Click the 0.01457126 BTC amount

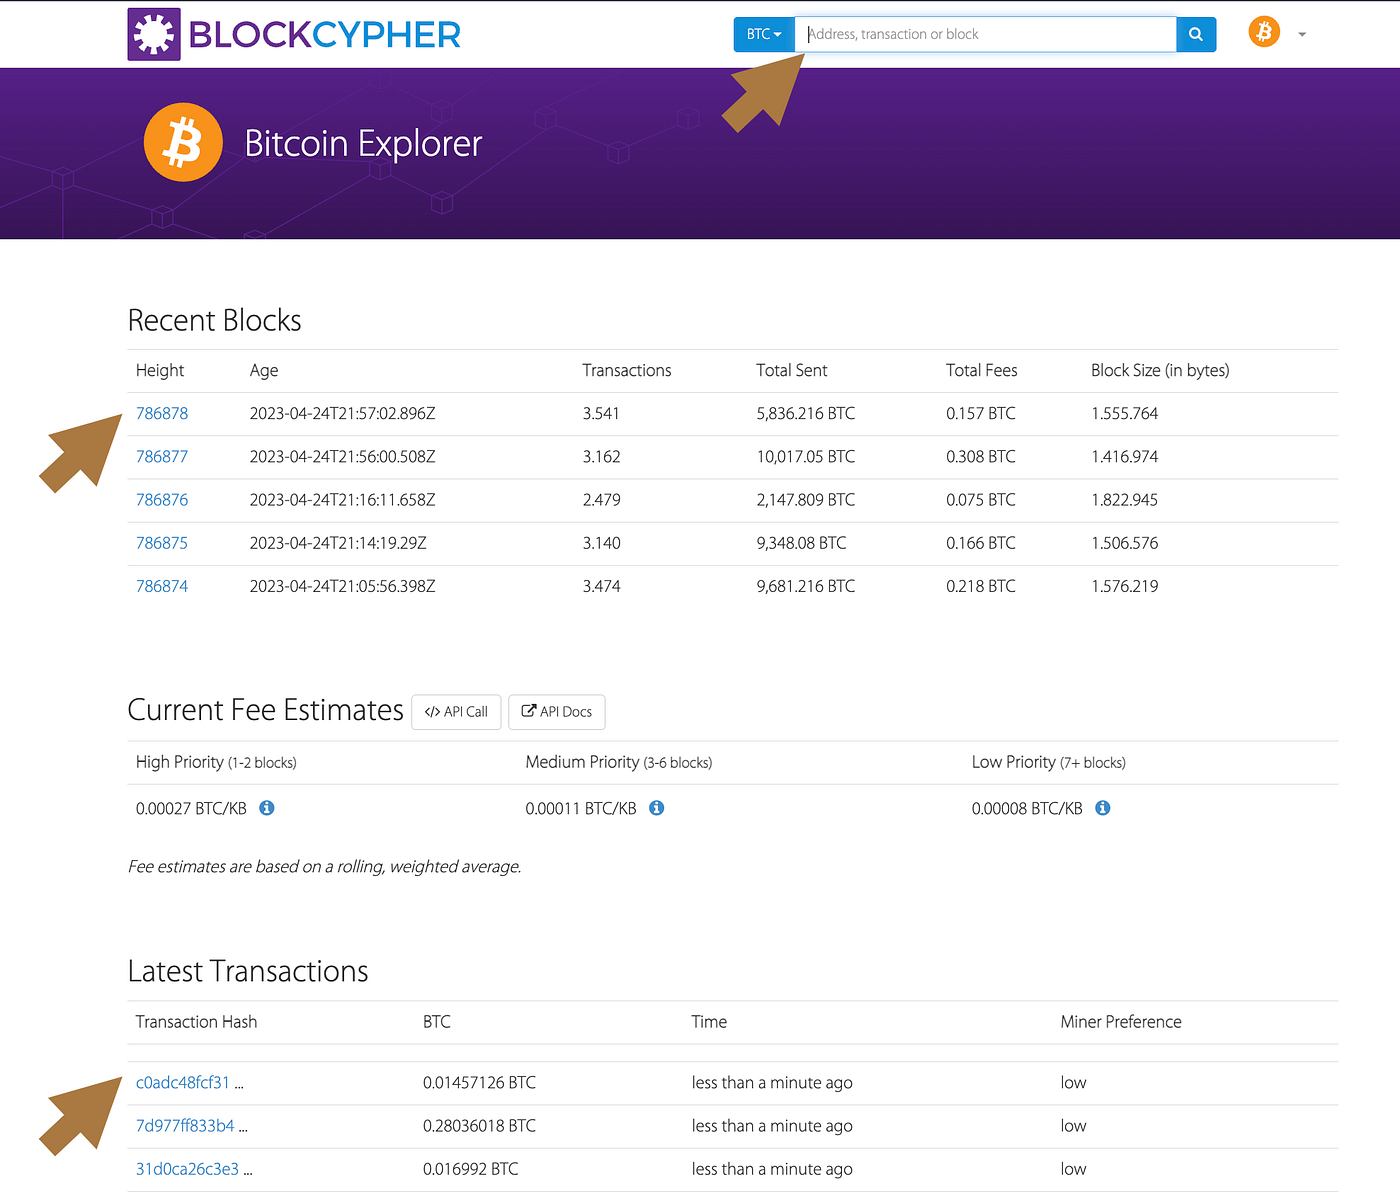479,1083
